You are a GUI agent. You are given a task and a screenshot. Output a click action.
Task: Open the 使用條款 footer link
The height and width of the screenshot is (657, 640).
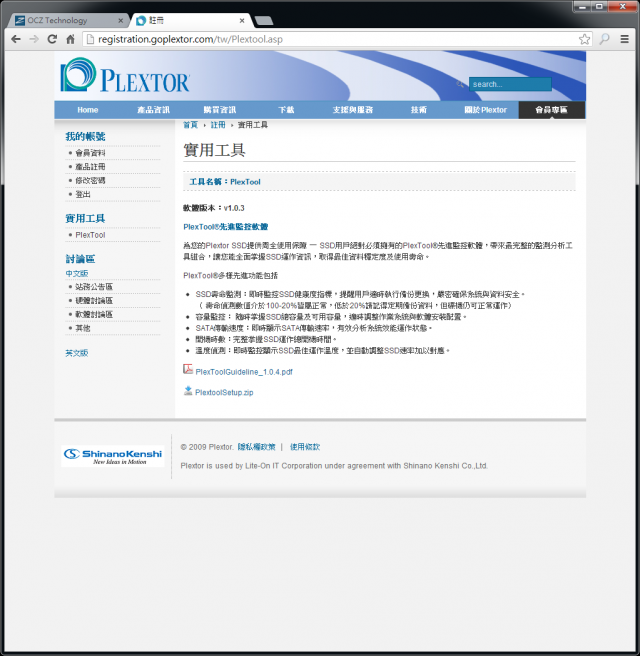pyautogui.click(x=305, y=447)
